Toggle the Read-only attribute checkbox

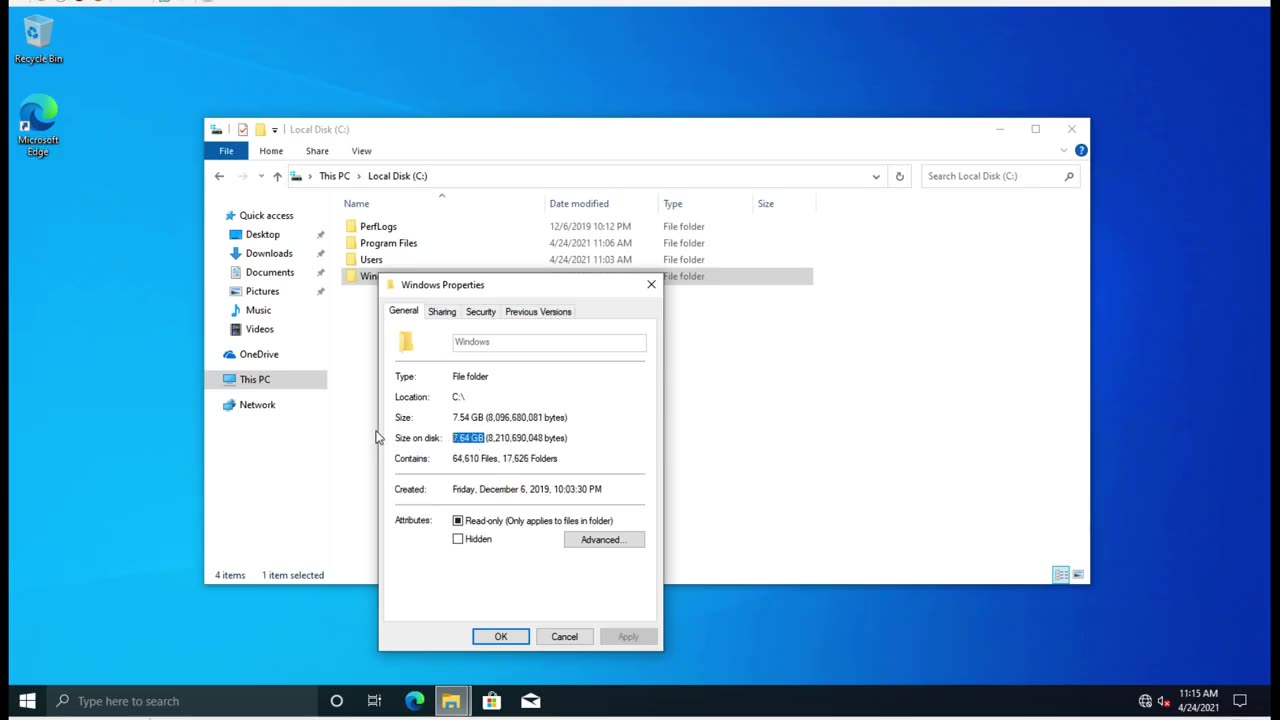[x=458, y=521]
